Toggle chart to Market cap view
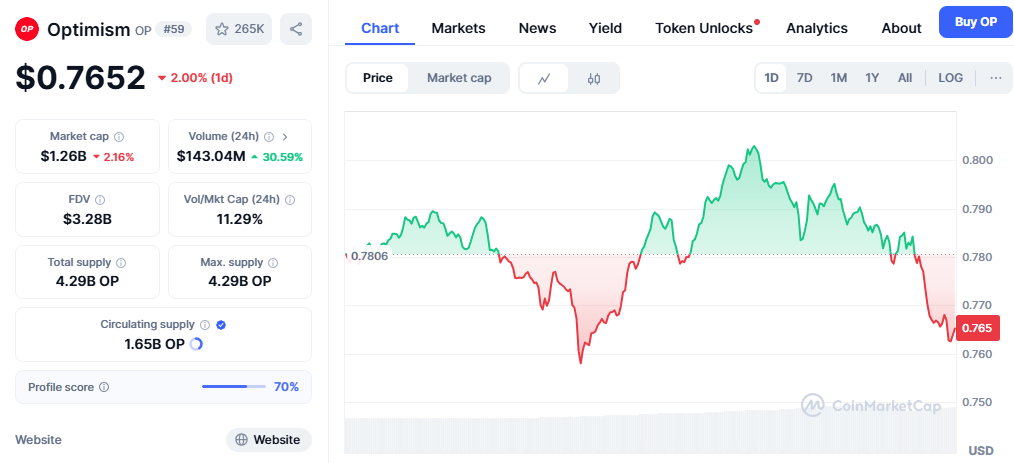 pyautogui.click(x=459, y=78)
